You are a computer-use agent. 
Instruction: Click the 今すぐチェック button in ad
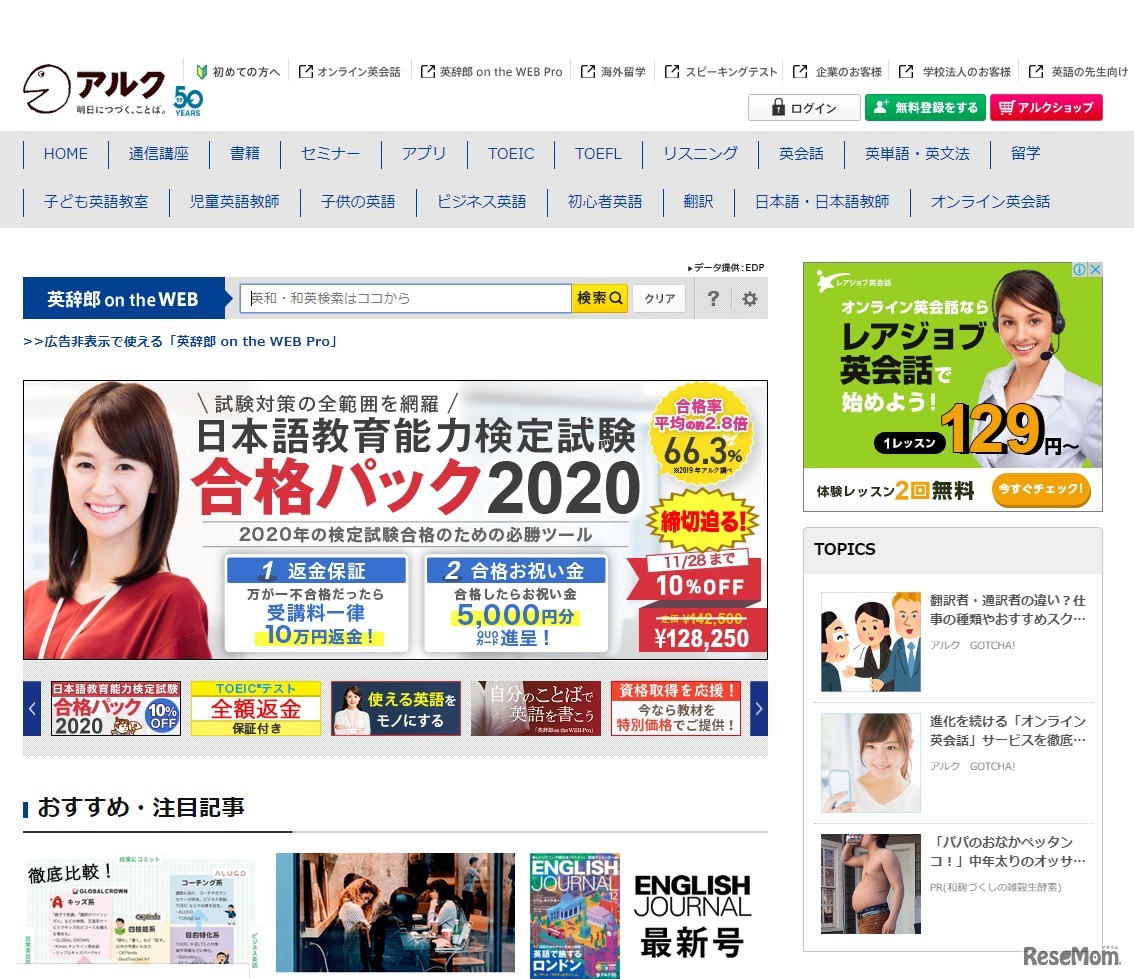click(x=1040, y=489)
